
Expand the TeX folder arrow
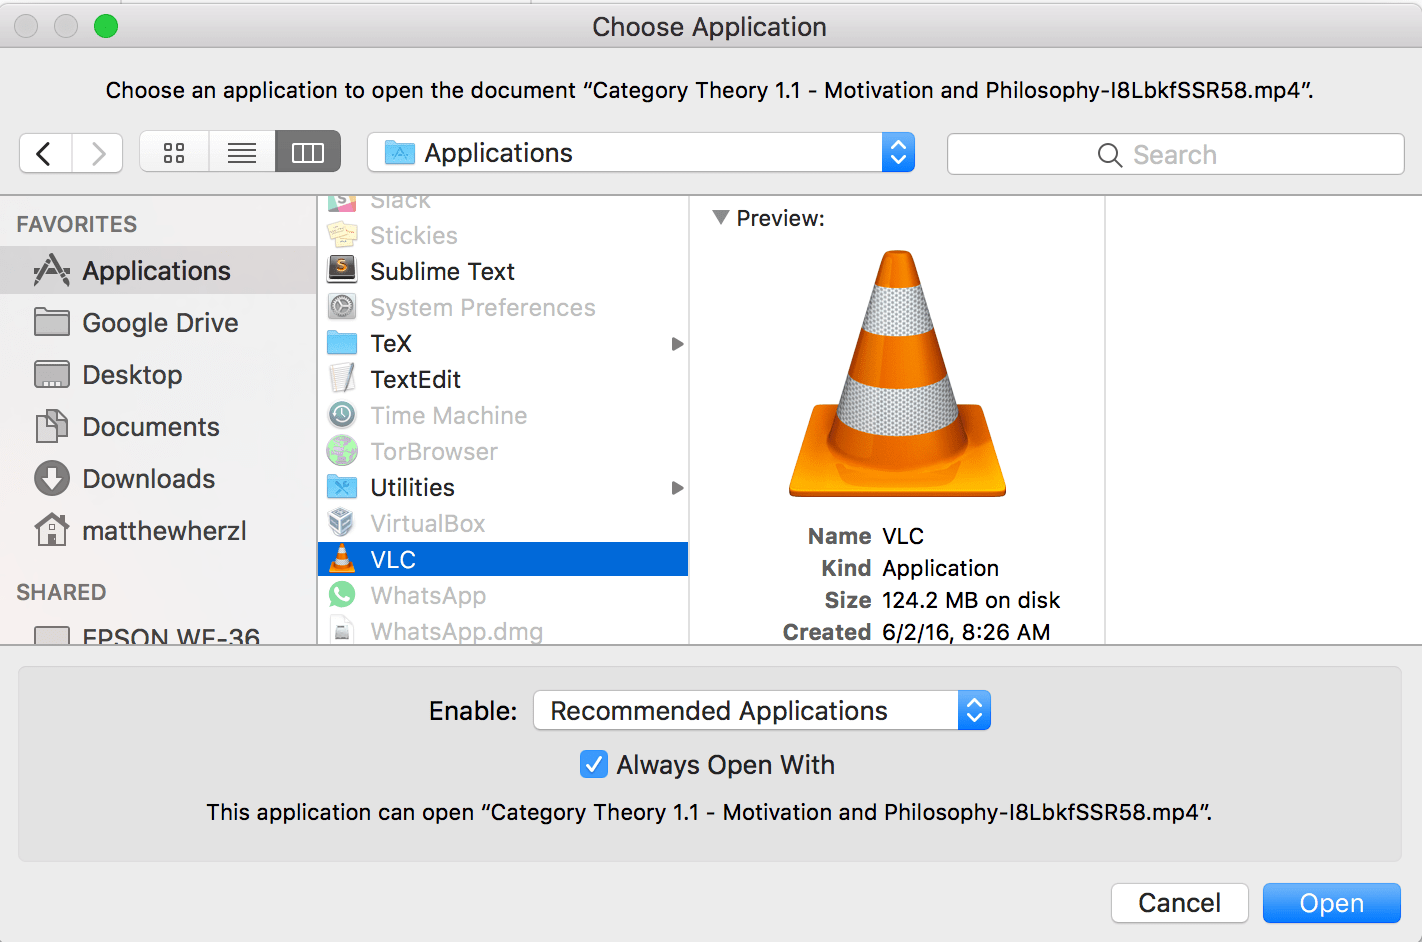(x=677, y=343)
